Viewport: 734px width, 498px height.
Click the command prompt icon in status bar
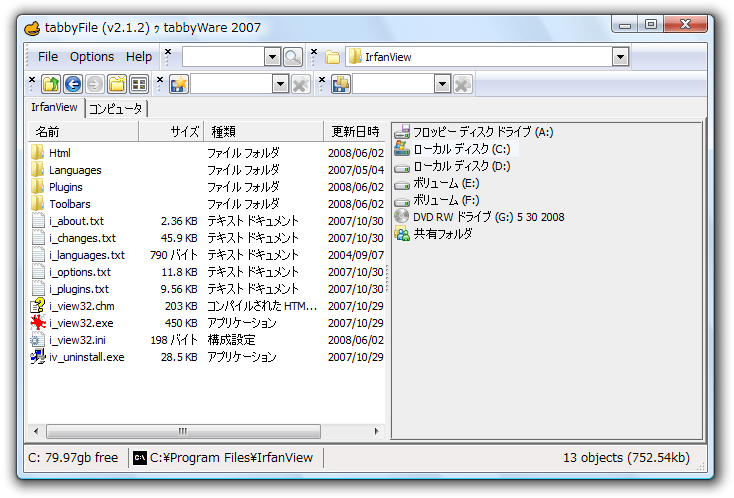(x=139, y=458)
